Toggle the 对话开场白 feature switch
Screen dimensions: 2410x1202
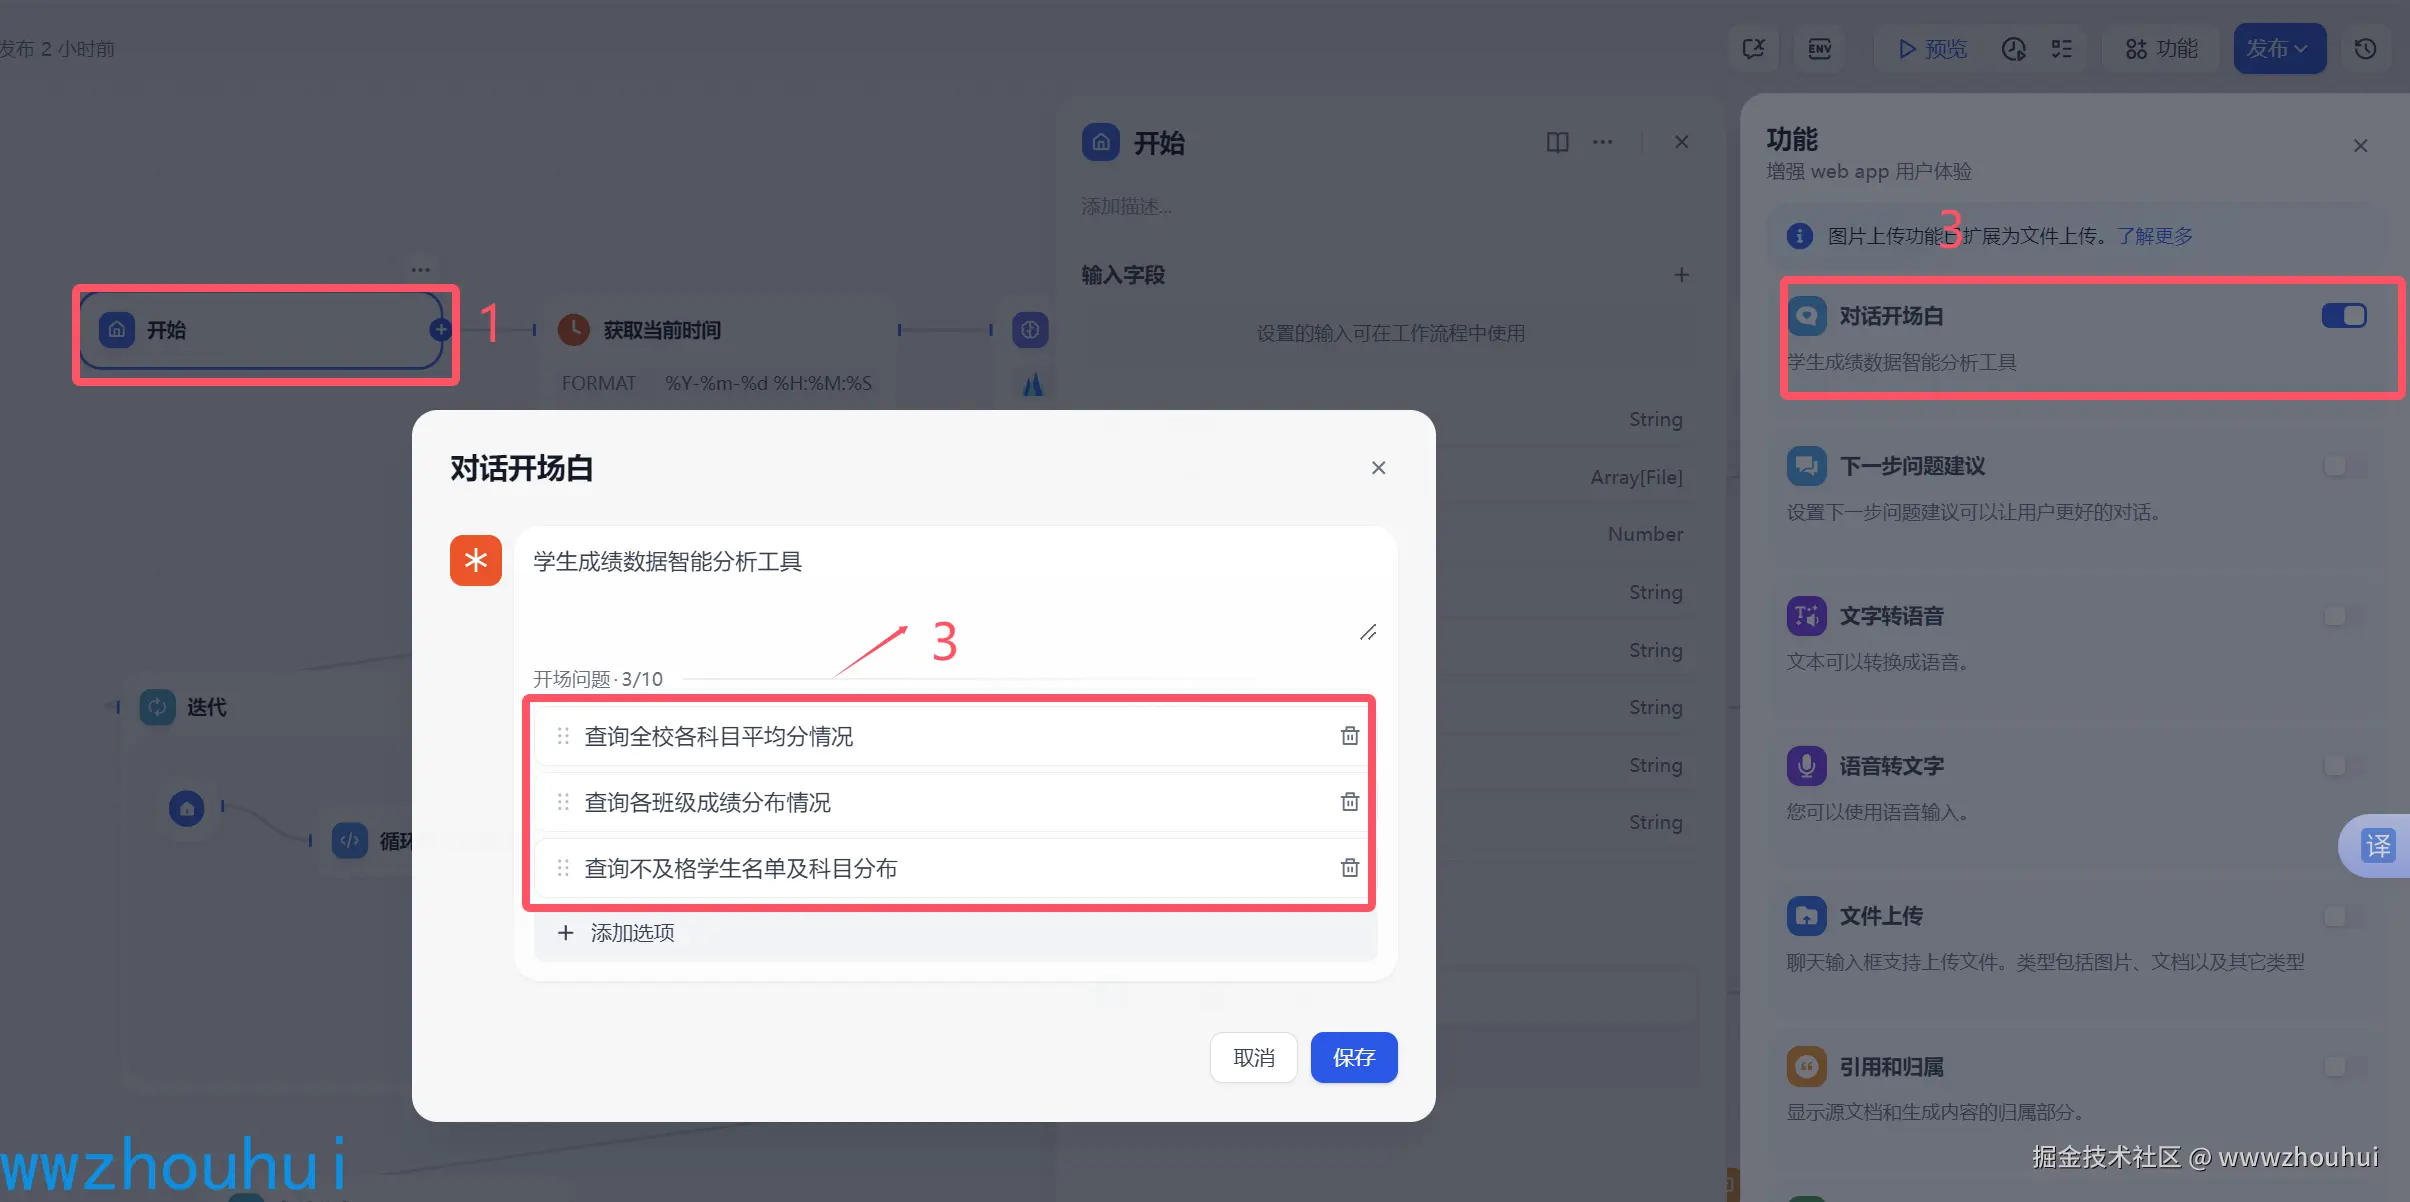(2344, 316)
